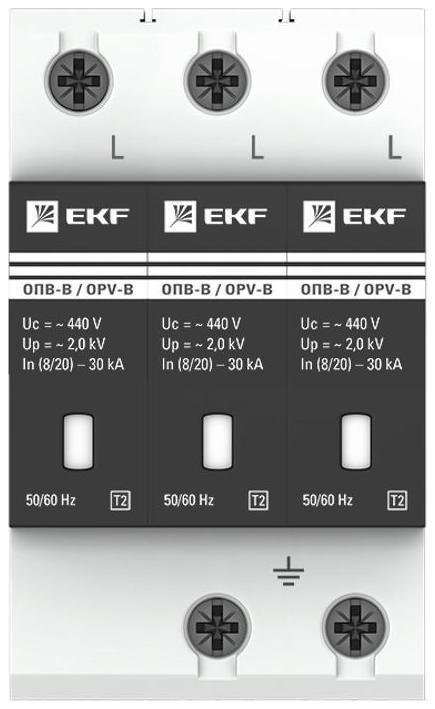
Task: Click the left module status indicator window
Action: [78, 442]
